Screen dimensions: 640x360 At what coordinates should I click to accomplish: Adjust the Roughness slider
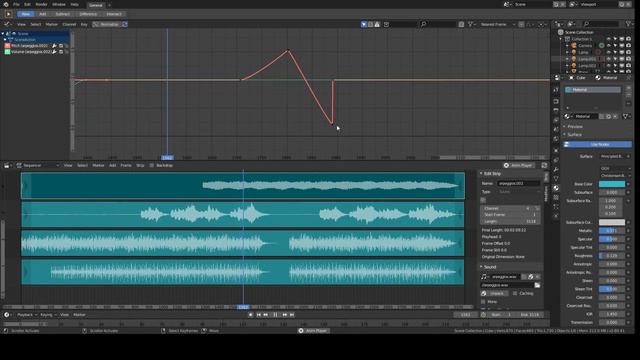pos(611,256)
